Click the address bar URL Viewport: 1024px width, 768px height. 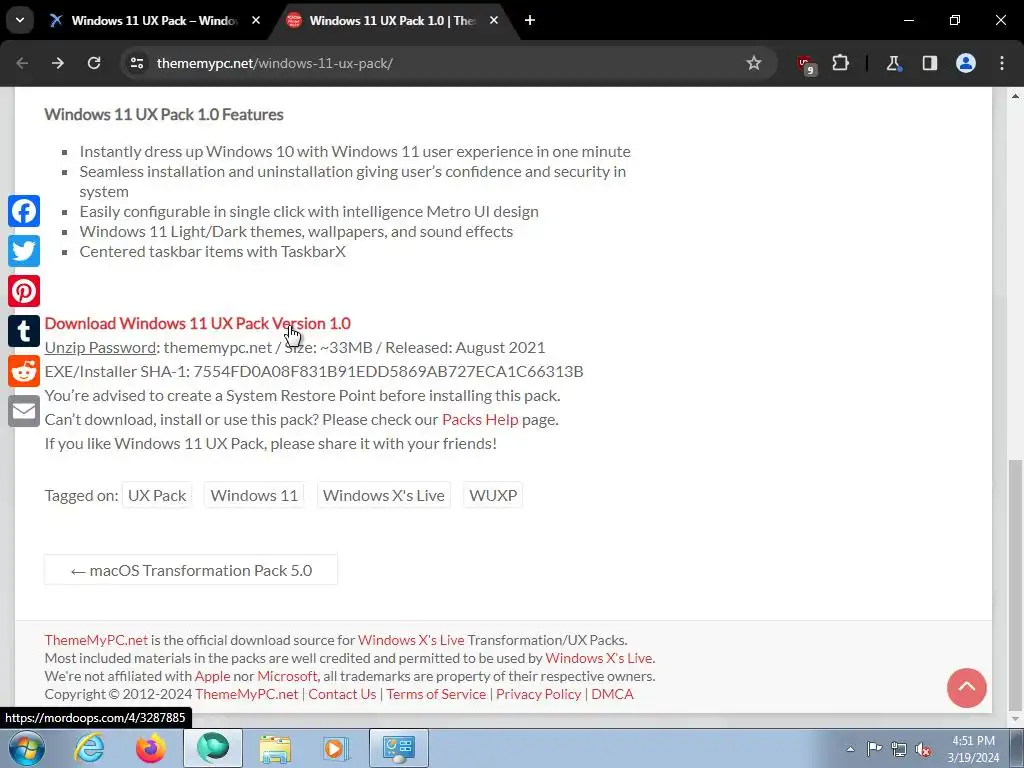pos(274,63)
